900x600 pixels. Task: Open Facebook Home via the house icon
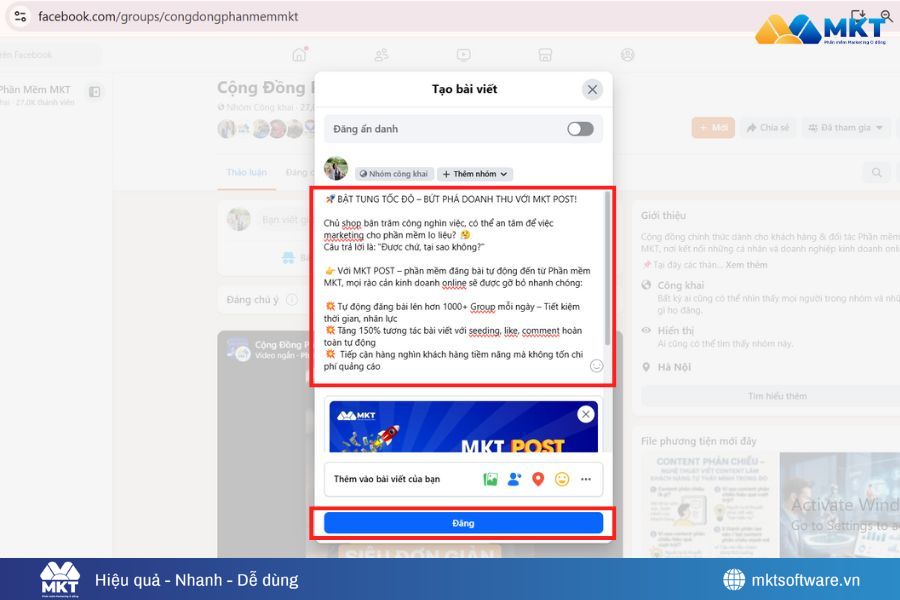click(x=300, y=55)
